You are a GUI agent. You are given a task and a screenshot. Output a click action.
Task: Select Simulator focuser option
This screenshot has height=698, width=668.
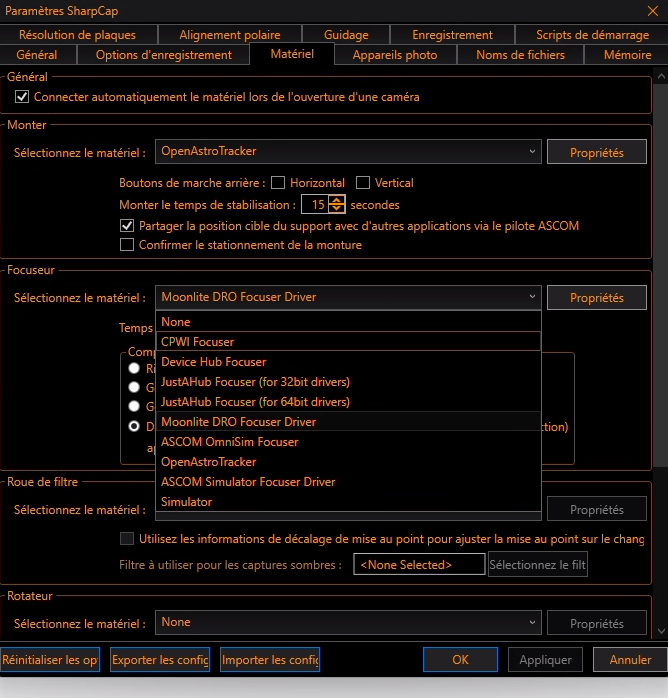(x=348, y=502)
